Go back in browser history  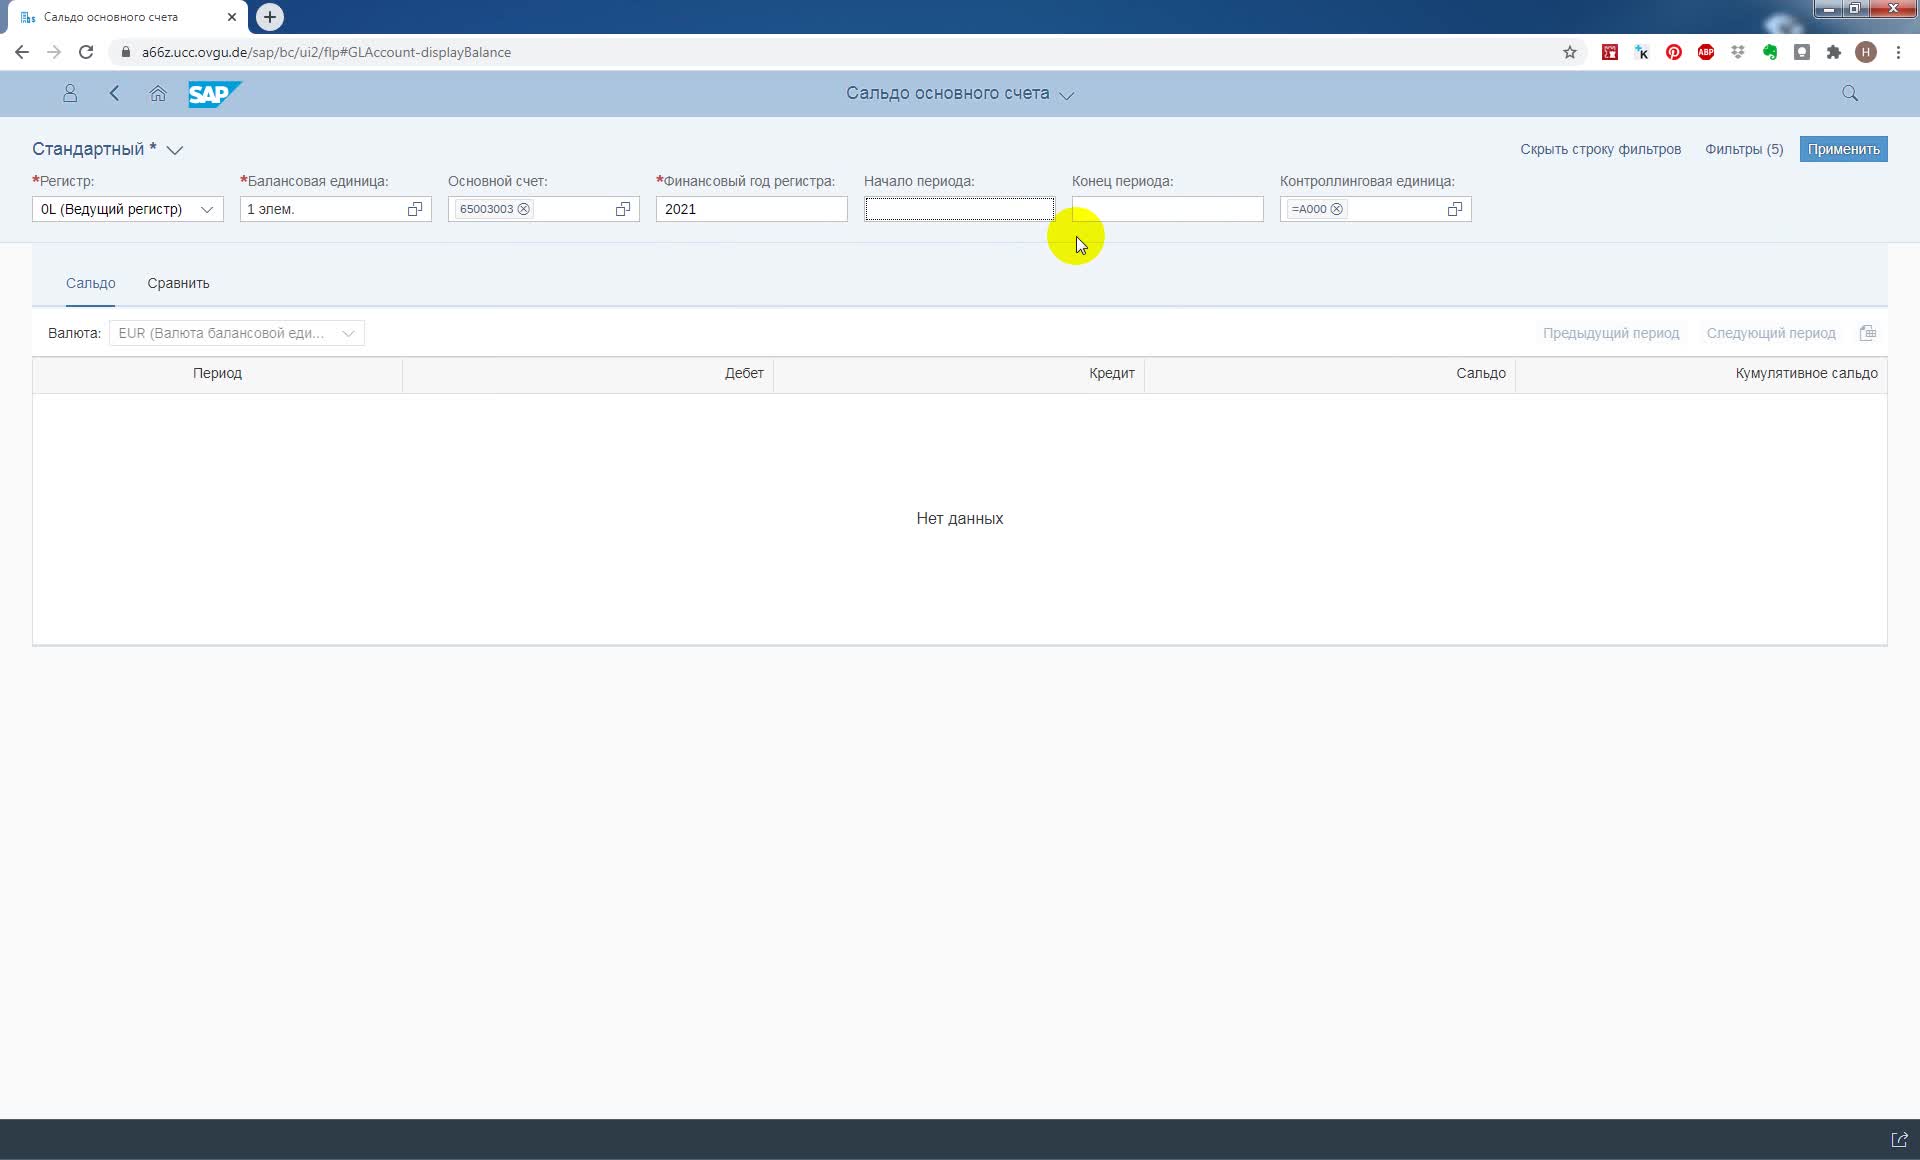point(22,52)
